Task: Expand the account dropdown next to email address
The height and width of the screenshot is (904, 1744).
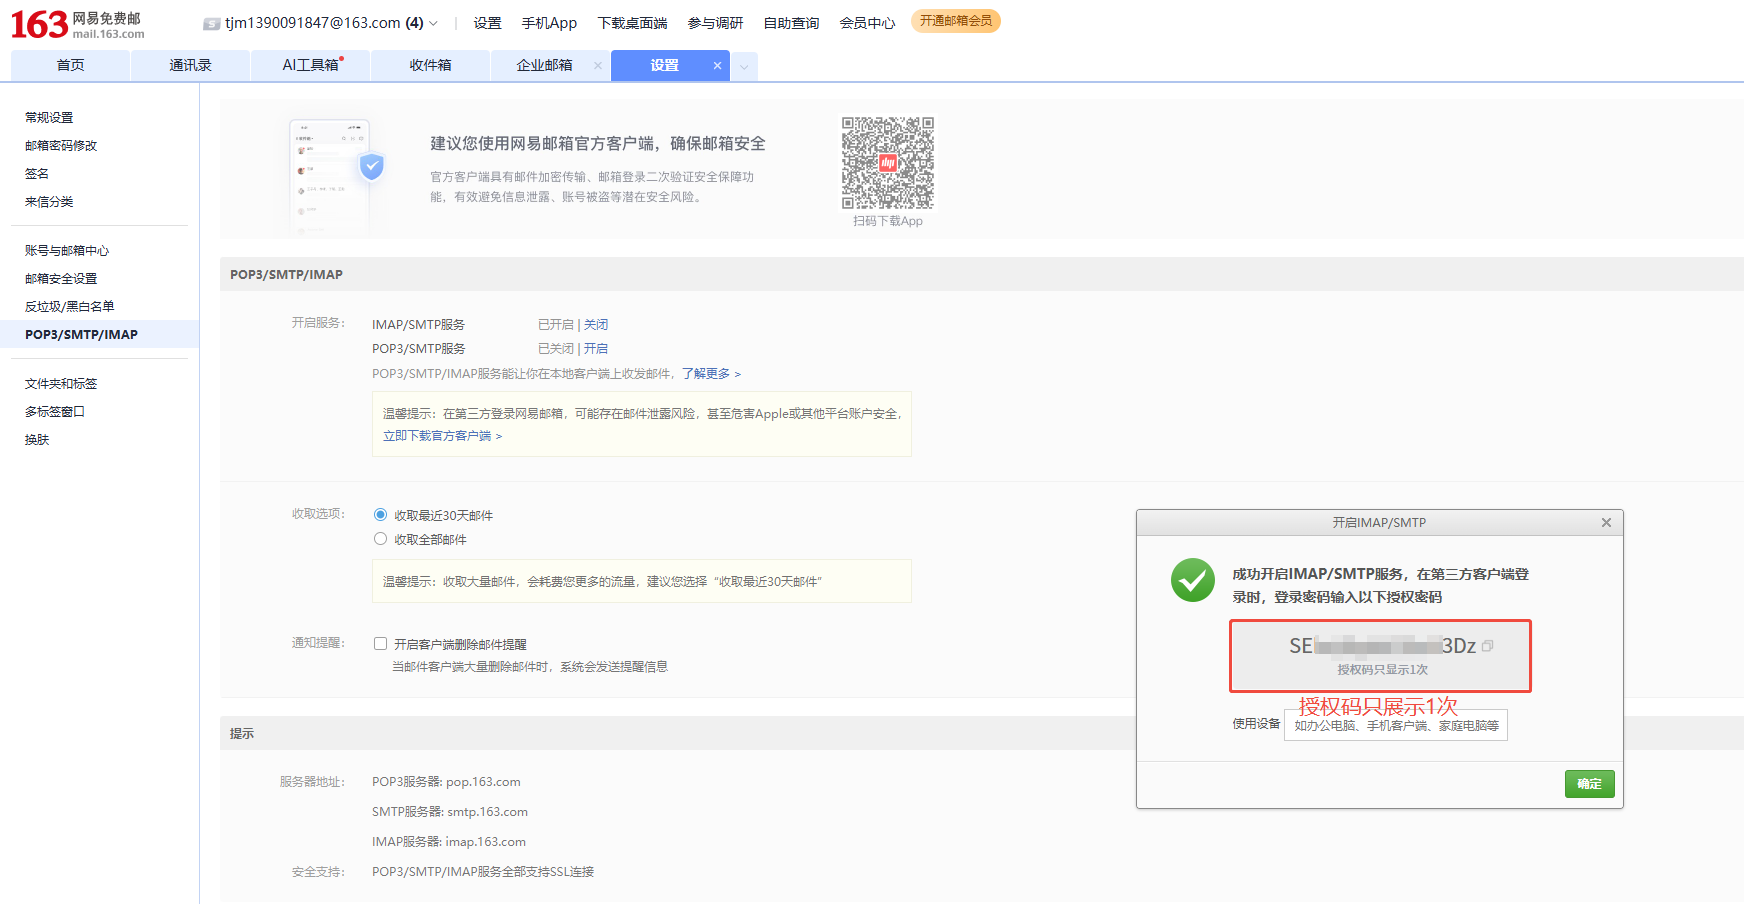Action: tap(433, 24)
